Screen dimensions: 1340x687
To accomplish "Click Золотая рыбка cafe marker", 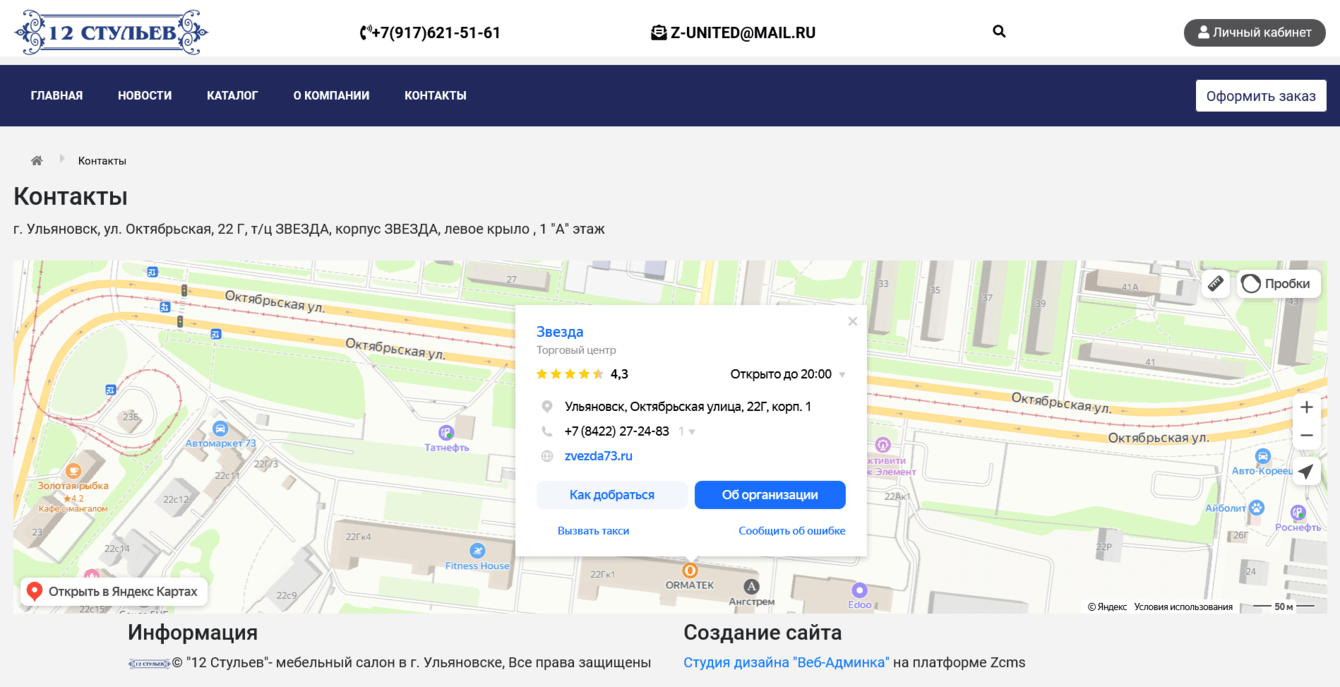I will click(73, 471).
